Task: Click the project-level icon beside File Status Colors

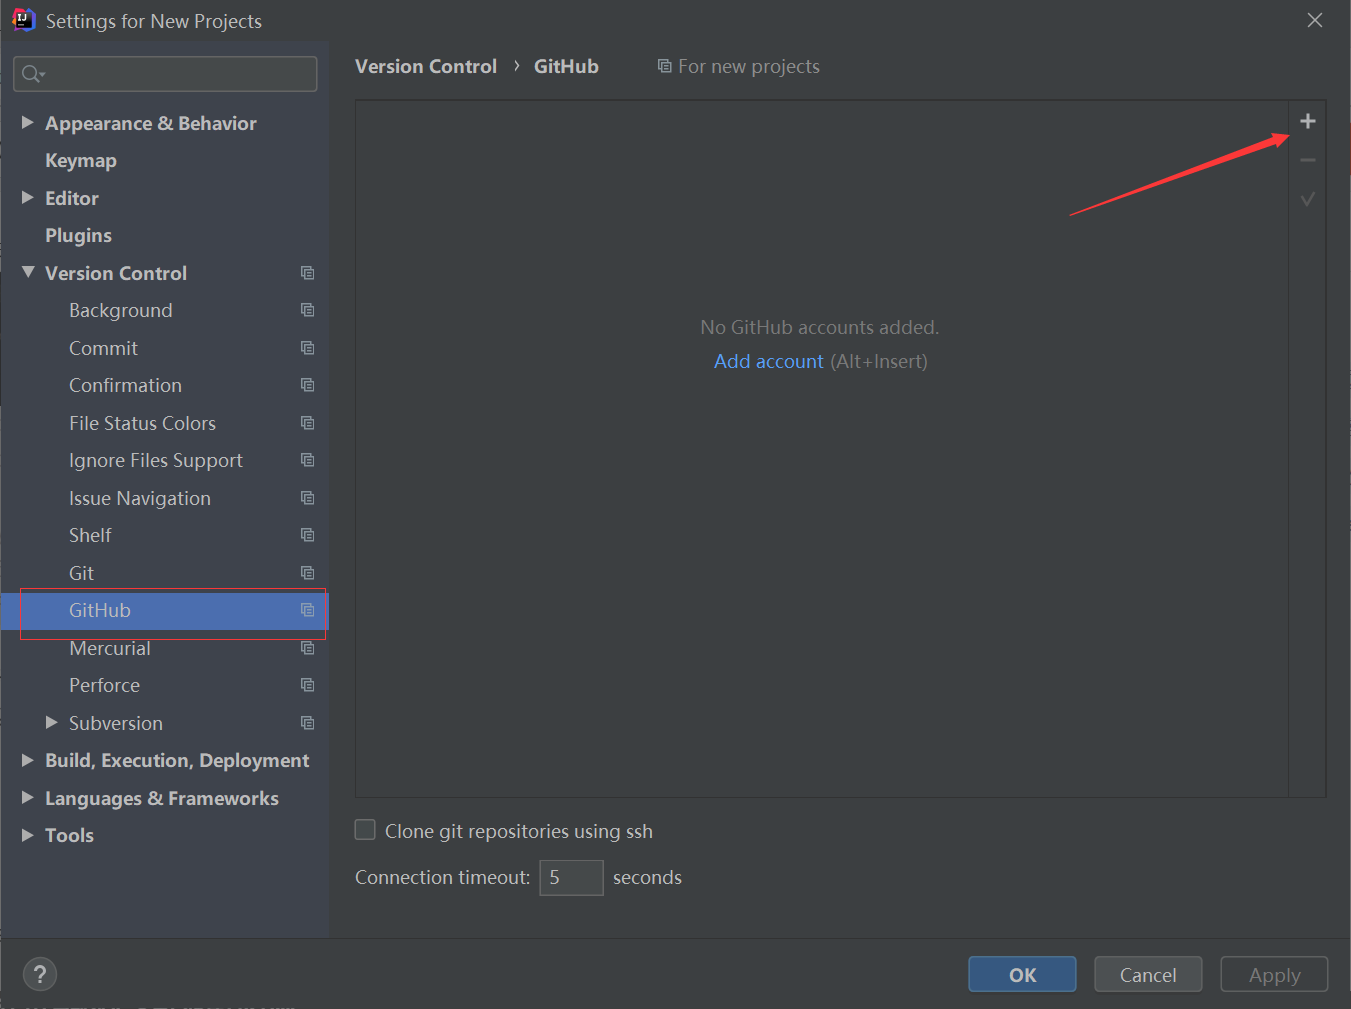Action: pos(307,423)
